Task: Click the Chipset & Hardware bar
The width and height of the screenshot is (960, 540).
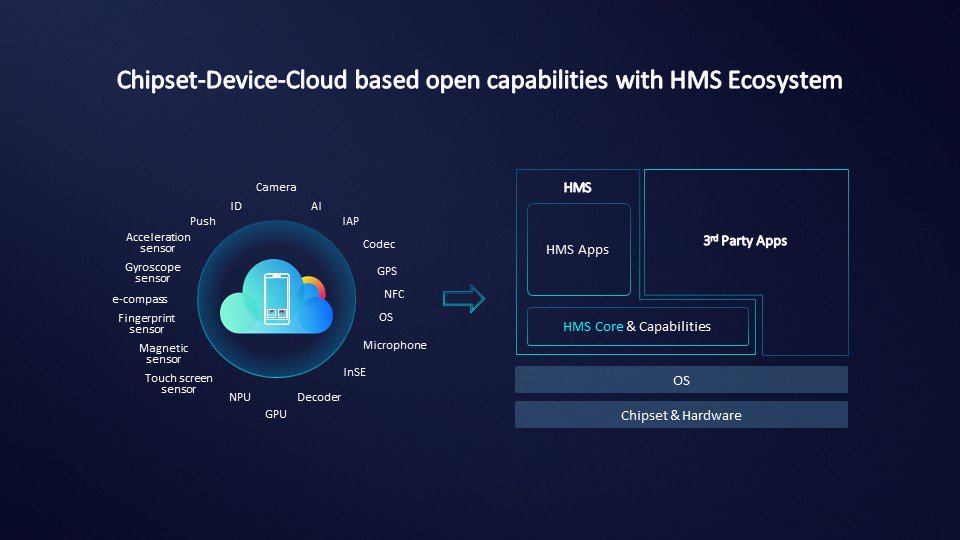Action: 681,415
